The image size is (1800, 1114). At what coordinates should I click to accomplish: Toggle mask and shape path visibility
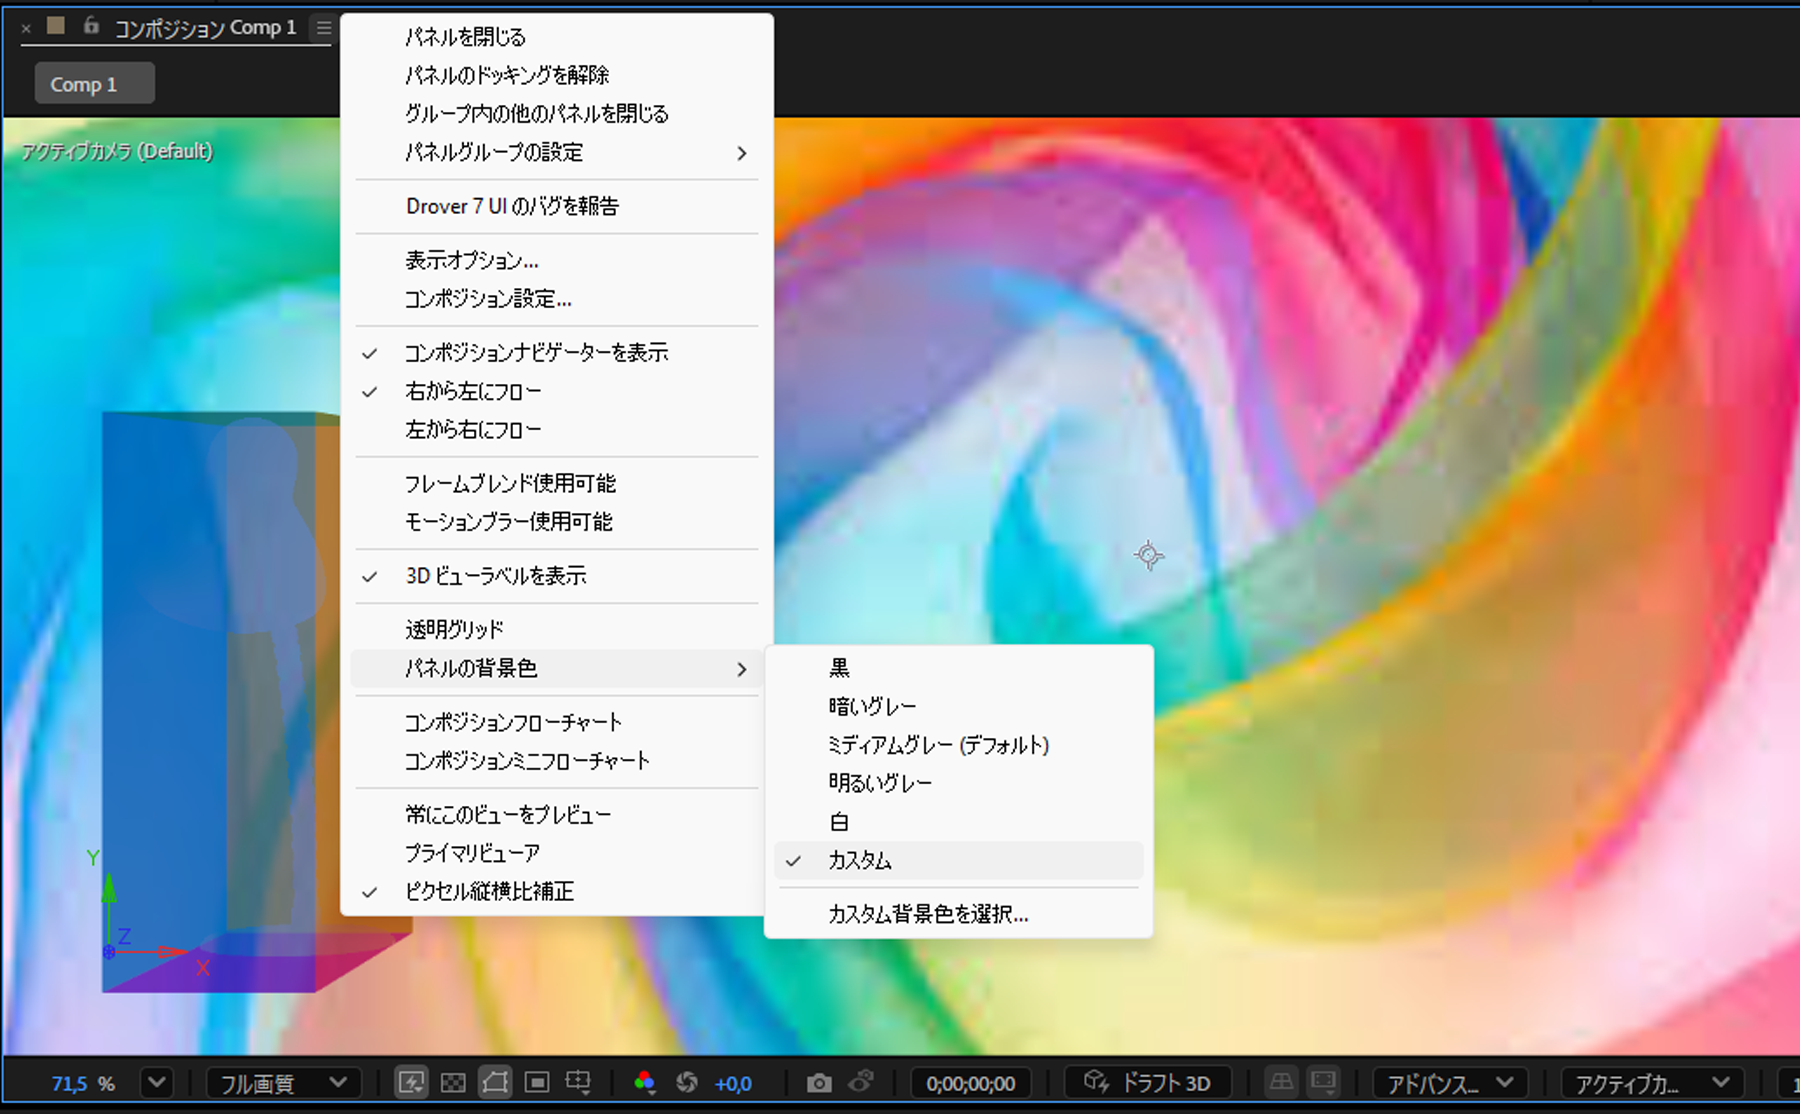pos(495,1082)
